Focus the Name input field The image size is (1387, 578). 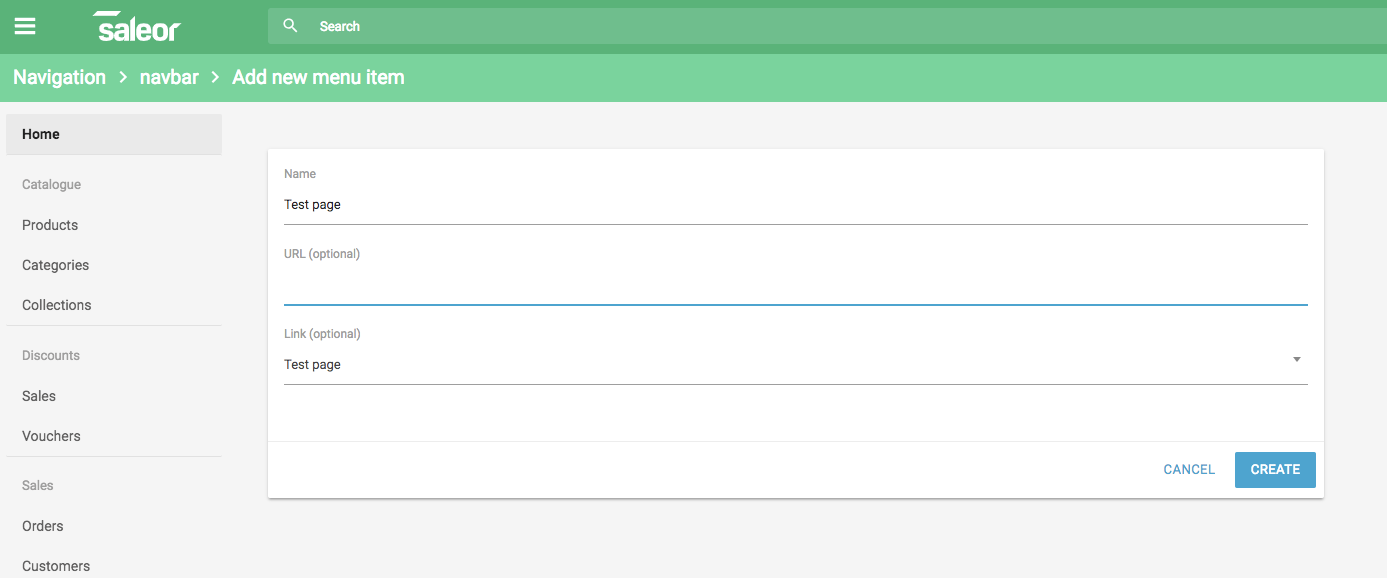point(700,204)
